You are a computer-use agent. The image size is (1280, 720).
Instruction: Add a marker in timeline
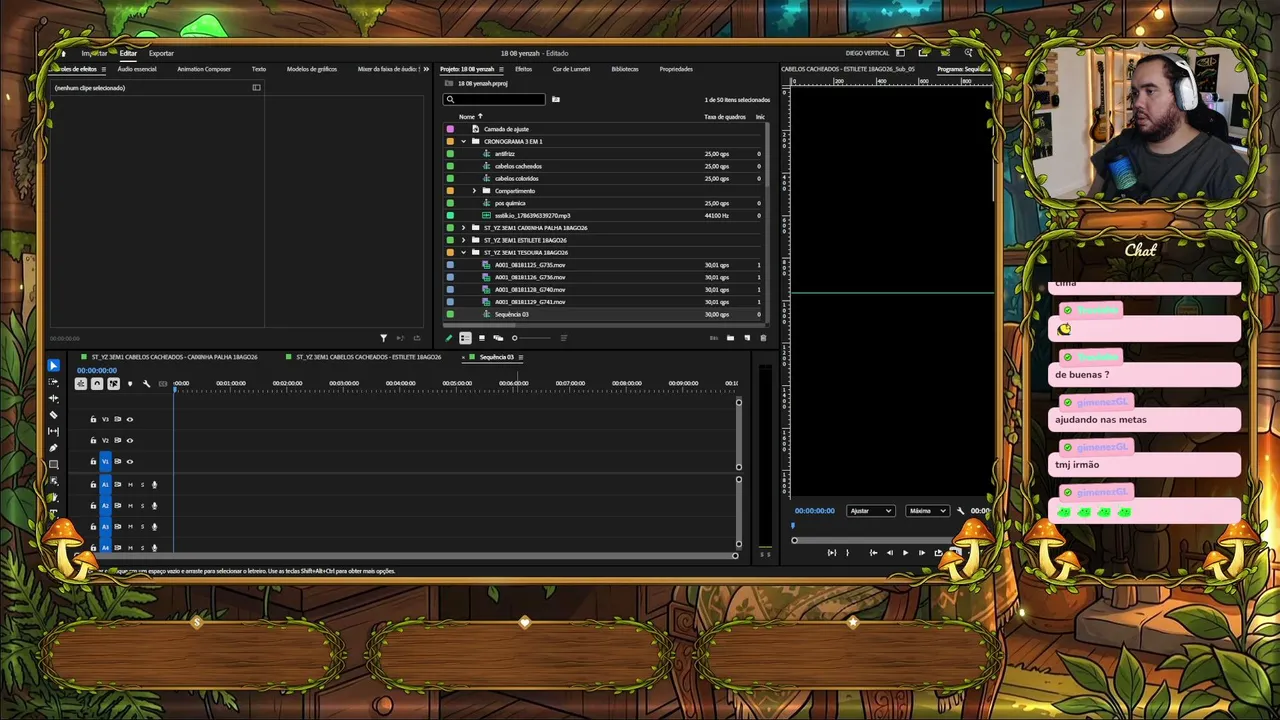pos(130,384)
